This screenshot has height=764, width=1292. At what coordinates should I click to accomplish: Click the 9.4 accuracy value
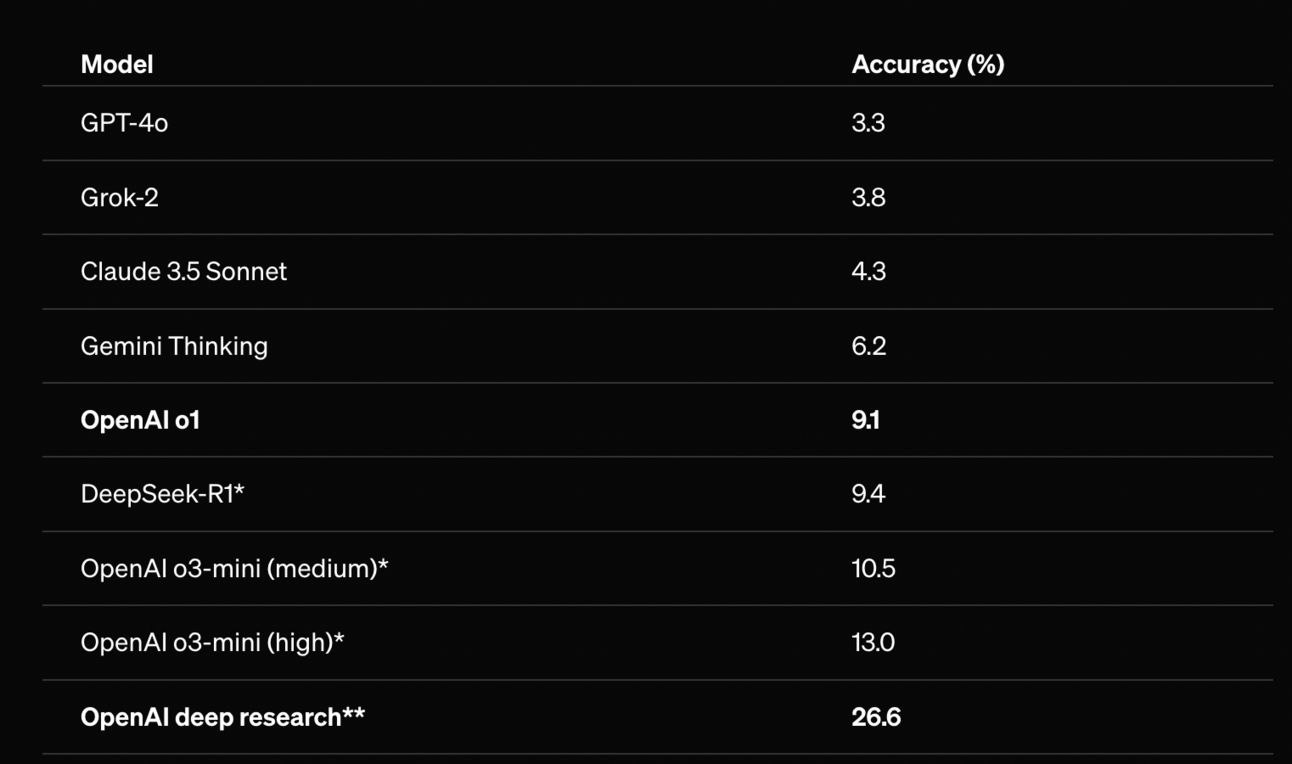868,494
